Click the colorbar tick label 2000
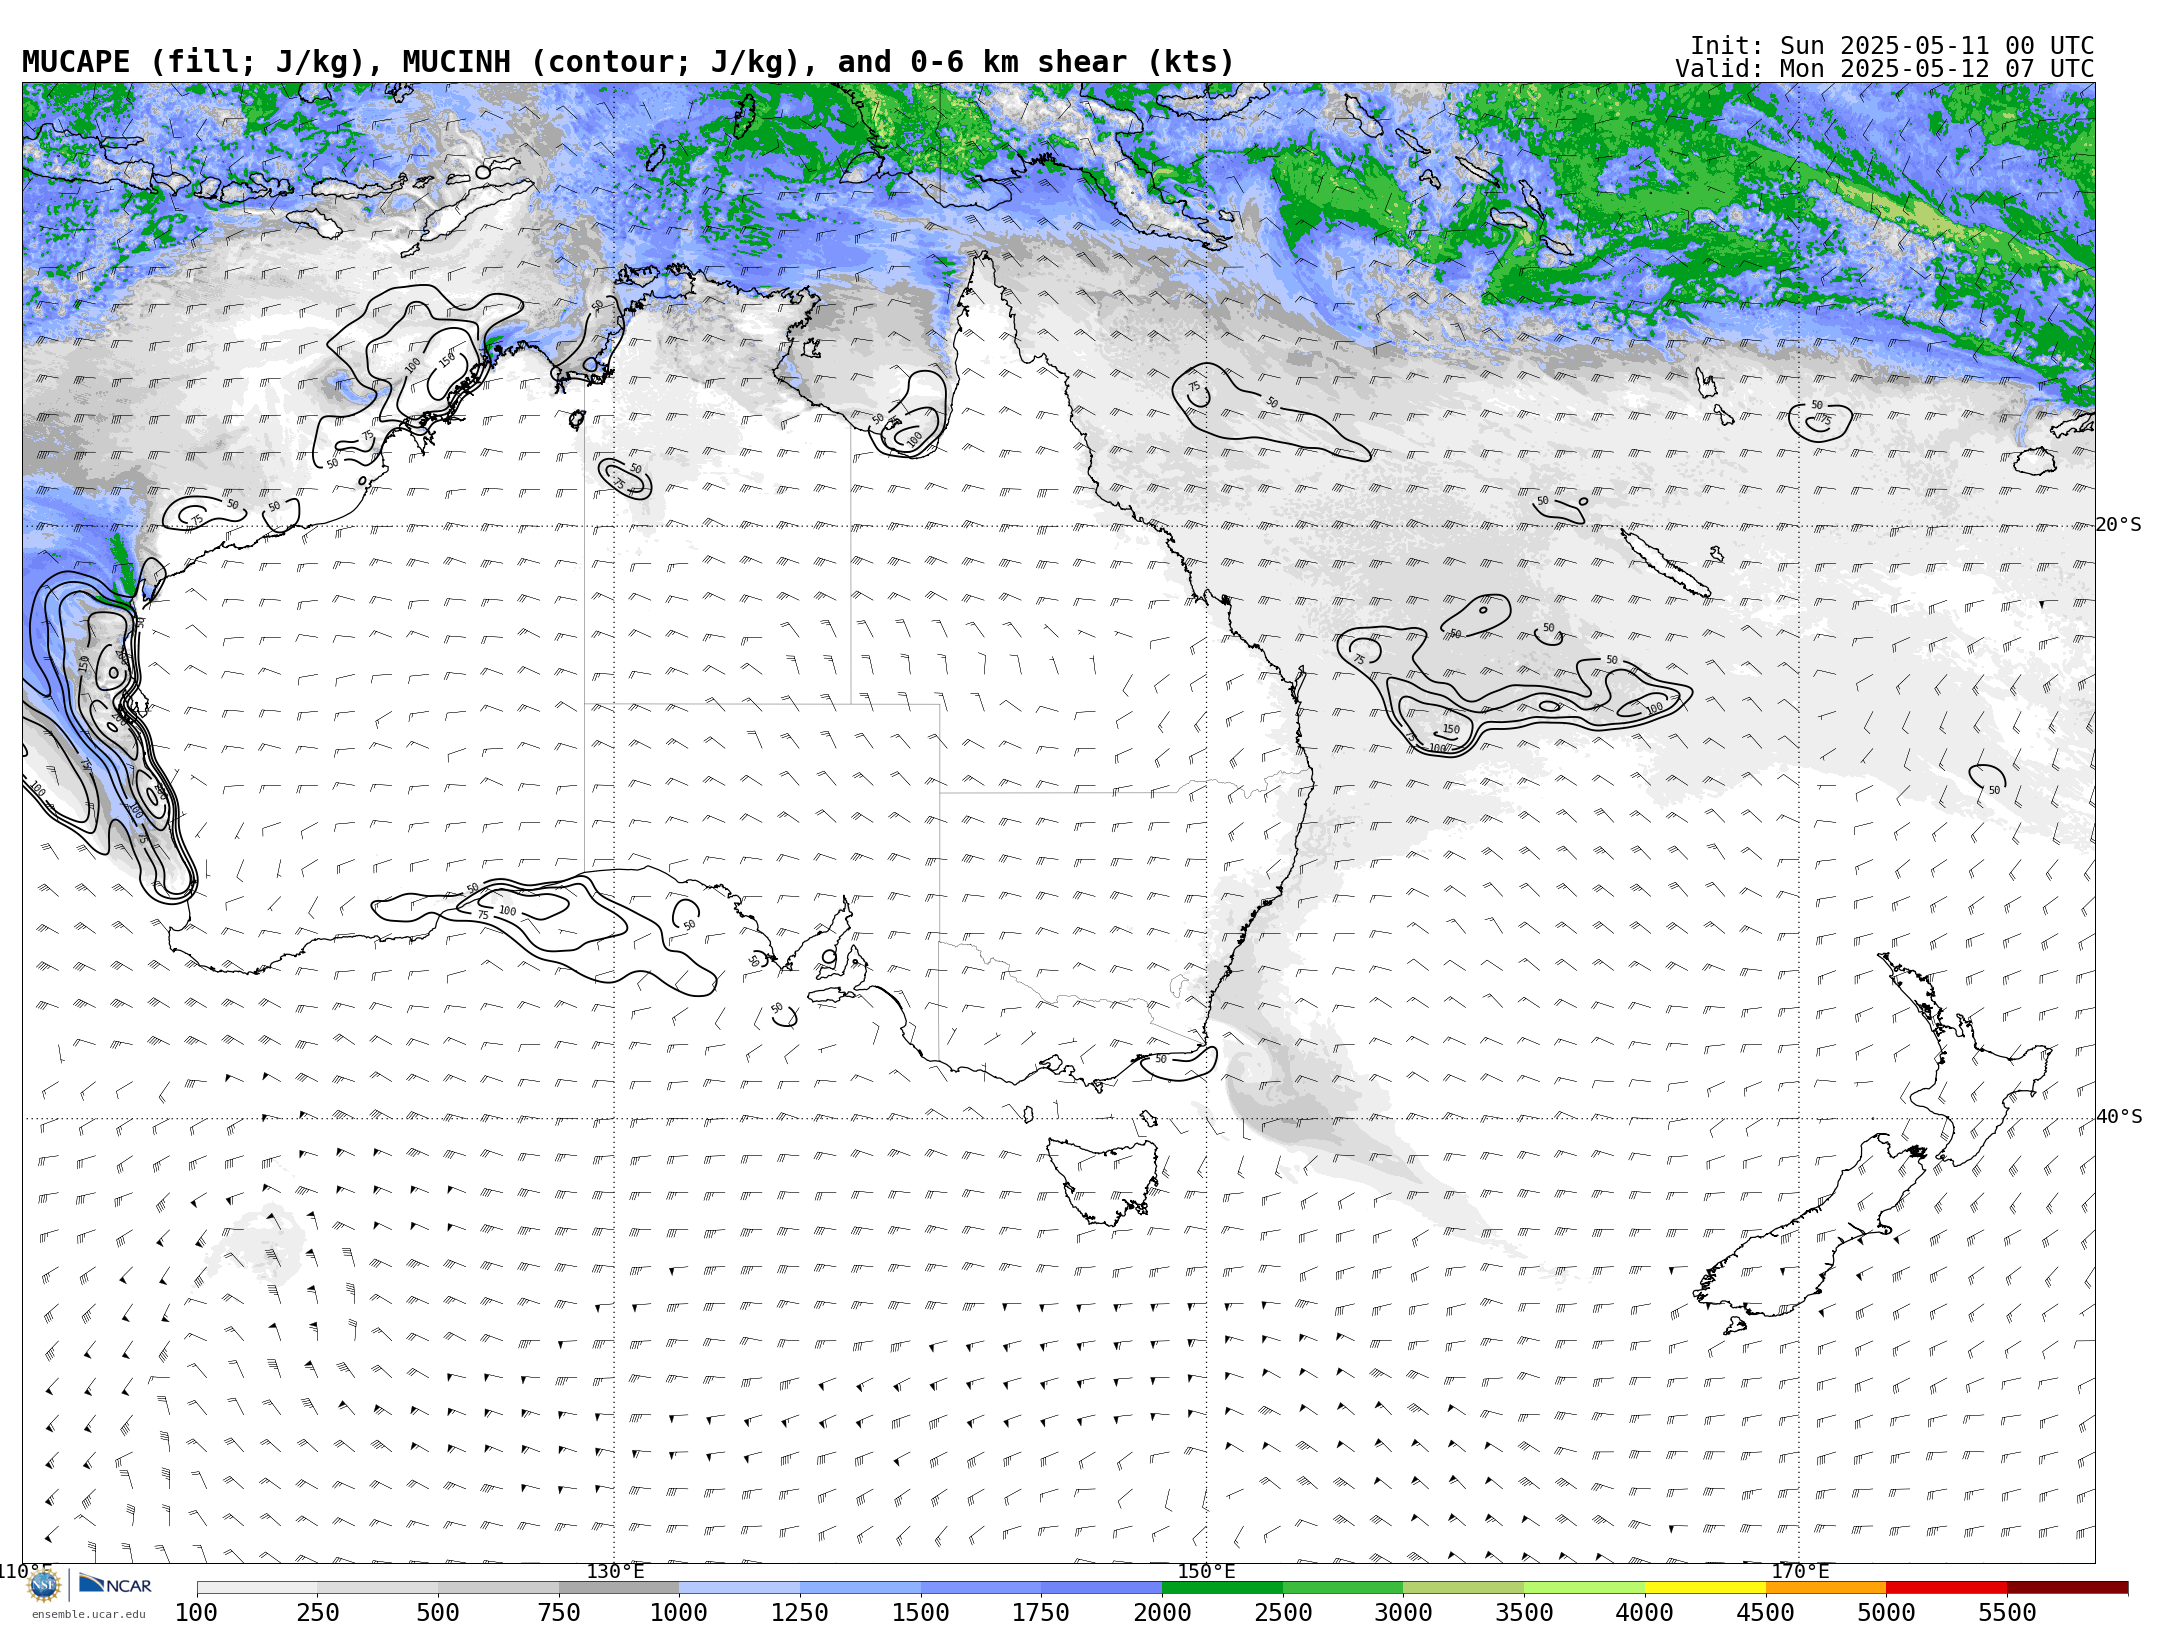Screen dimensions: 2160x1626 pyautogui.click(x=1162, y=1613)
